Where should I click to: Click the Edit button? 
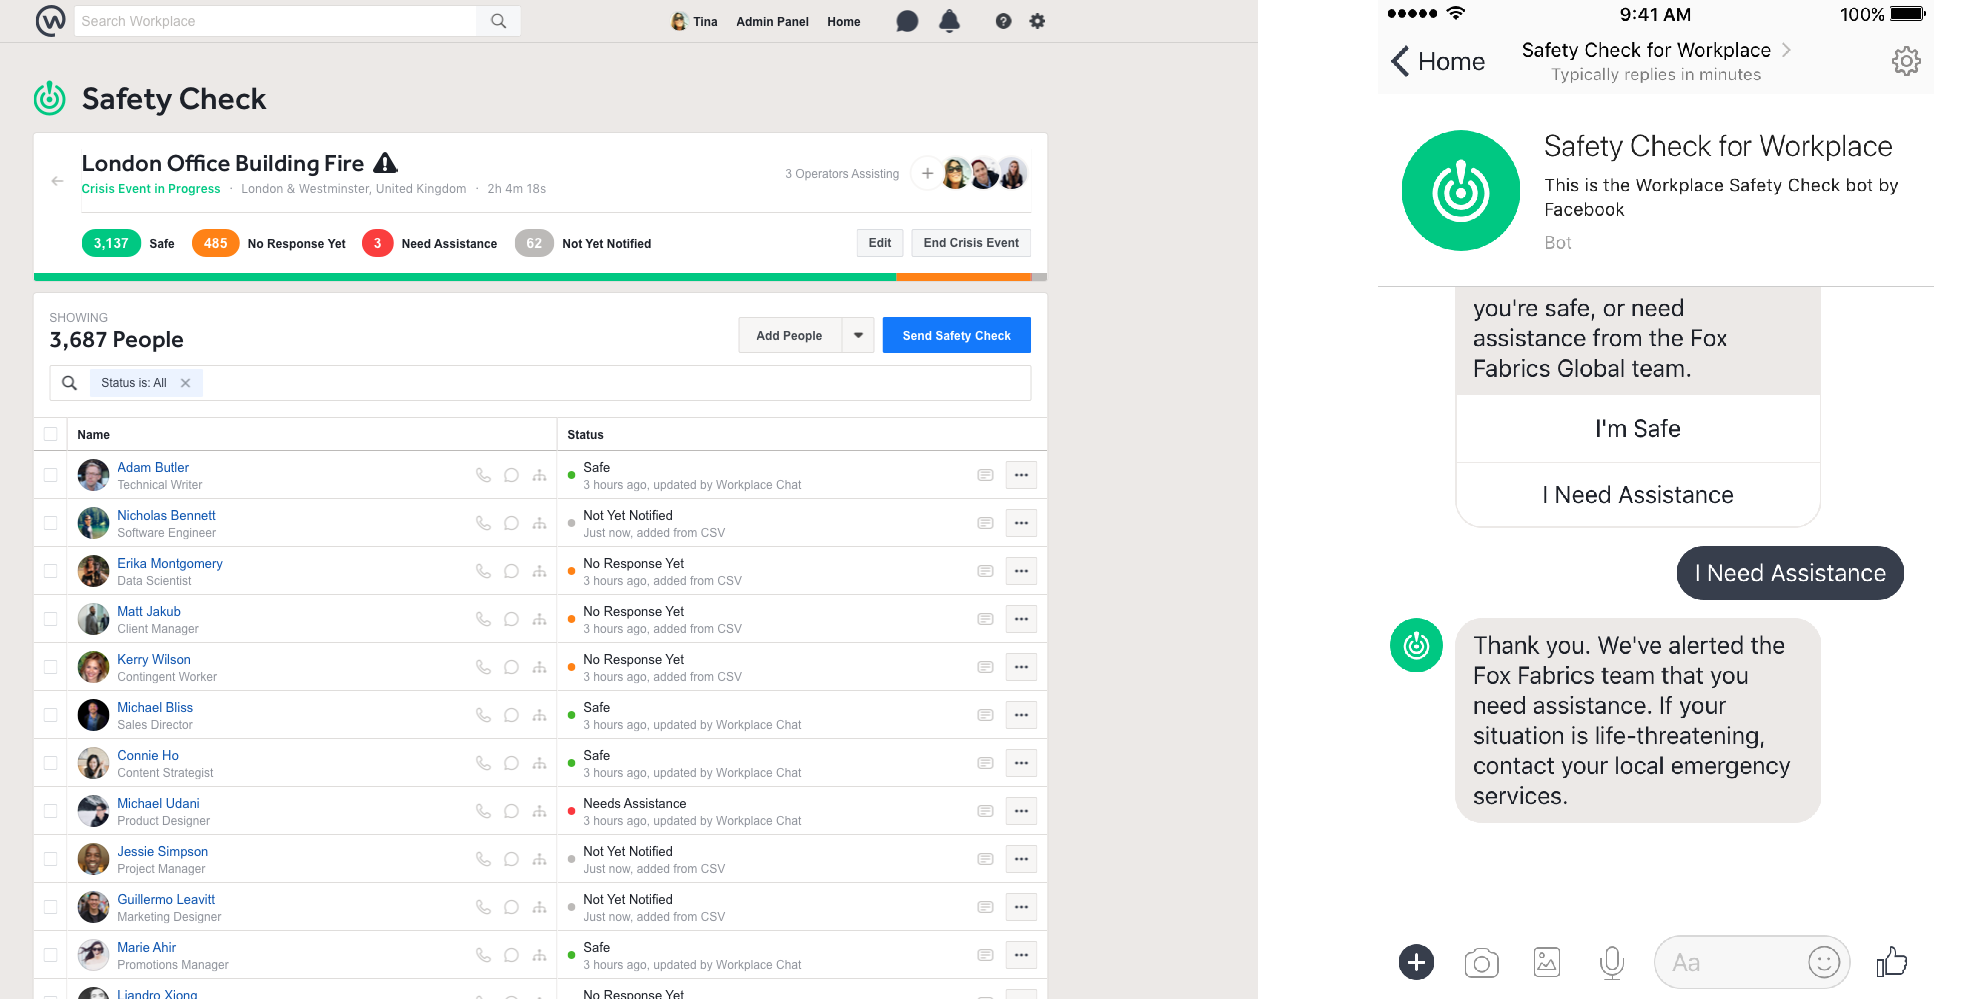click(880, 243)
